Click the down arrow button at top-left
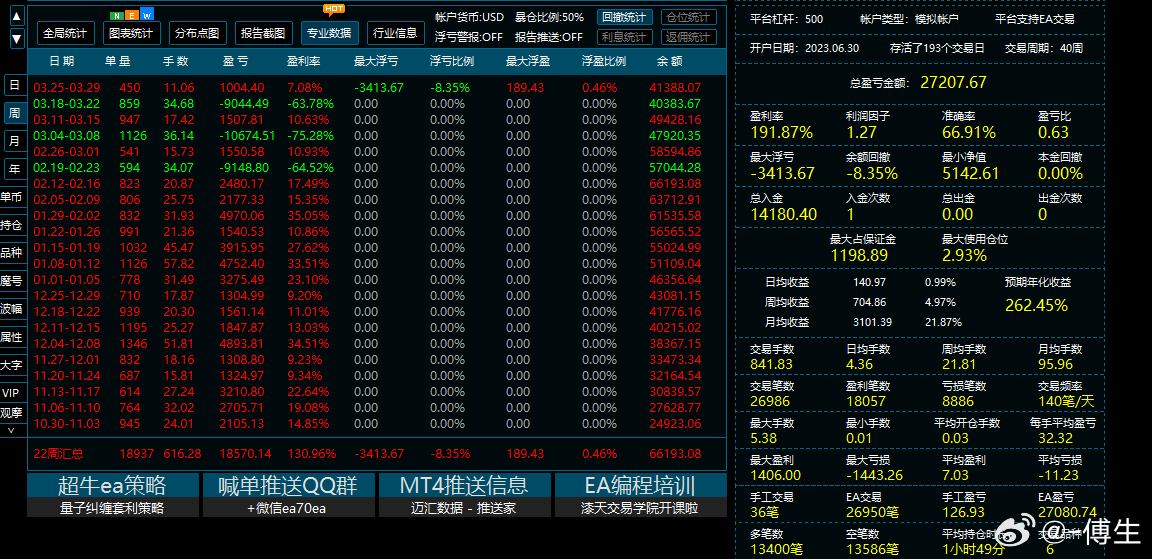 (x=17, y=39)
